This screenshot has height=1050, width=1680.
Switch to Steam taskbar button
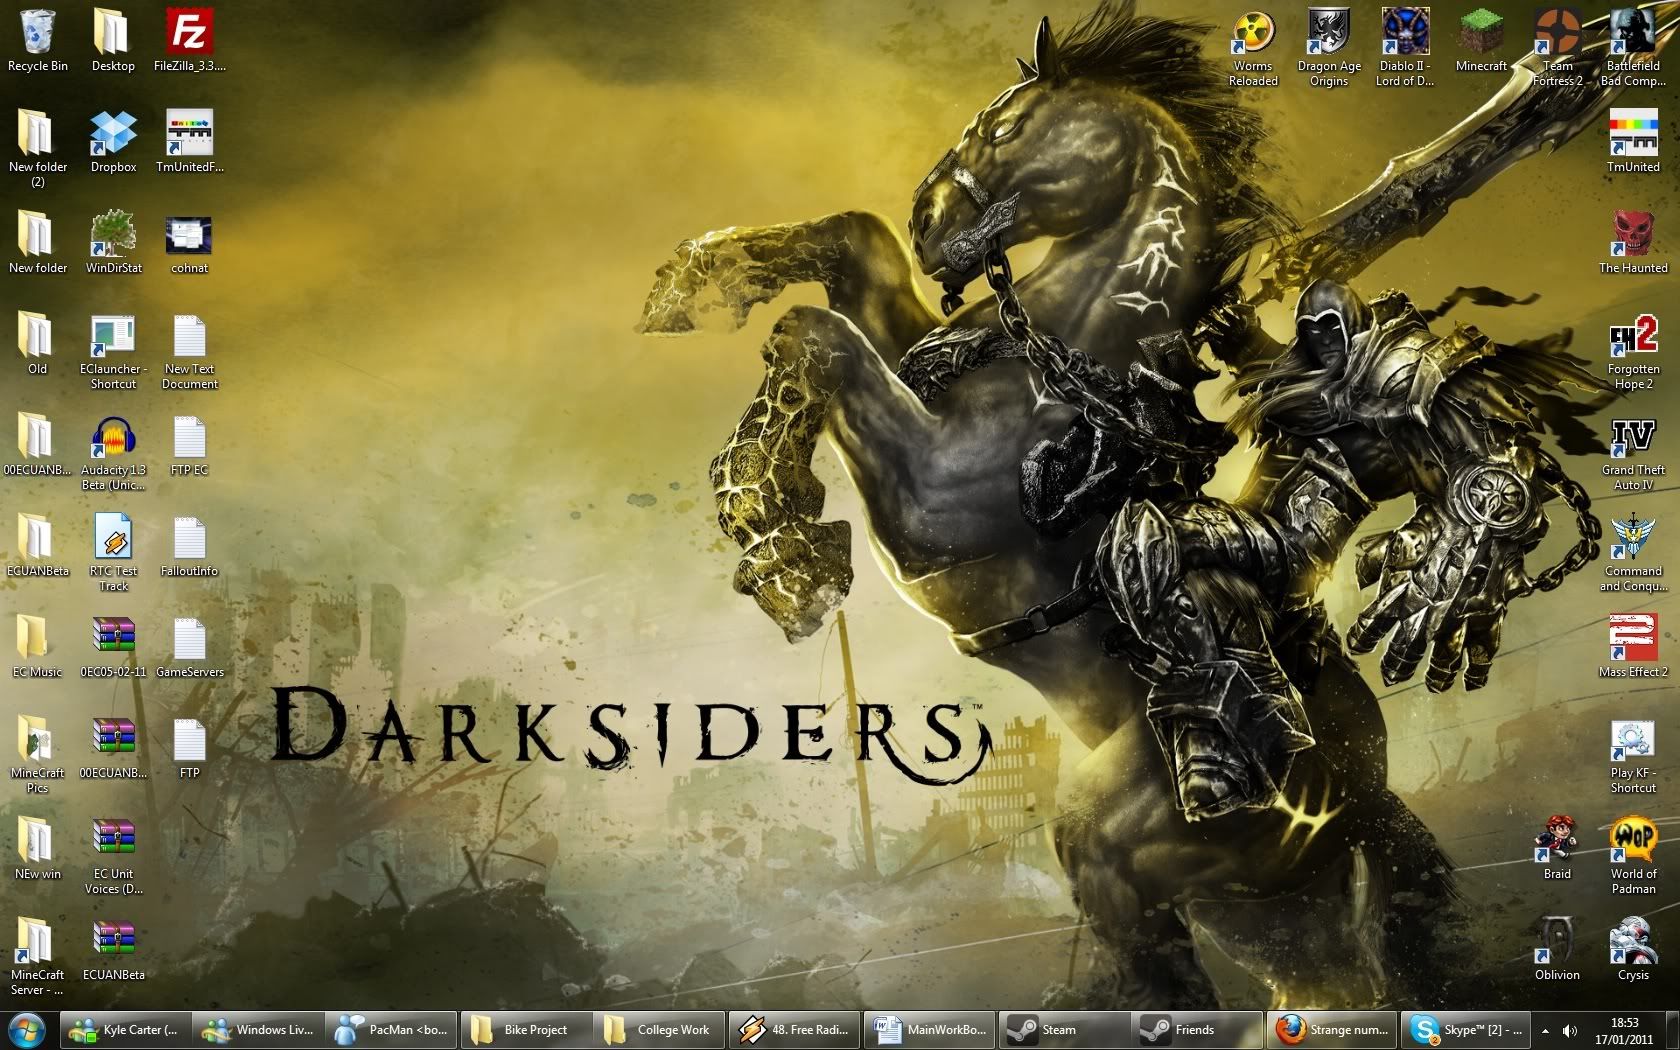(x=1064, y=1029)
